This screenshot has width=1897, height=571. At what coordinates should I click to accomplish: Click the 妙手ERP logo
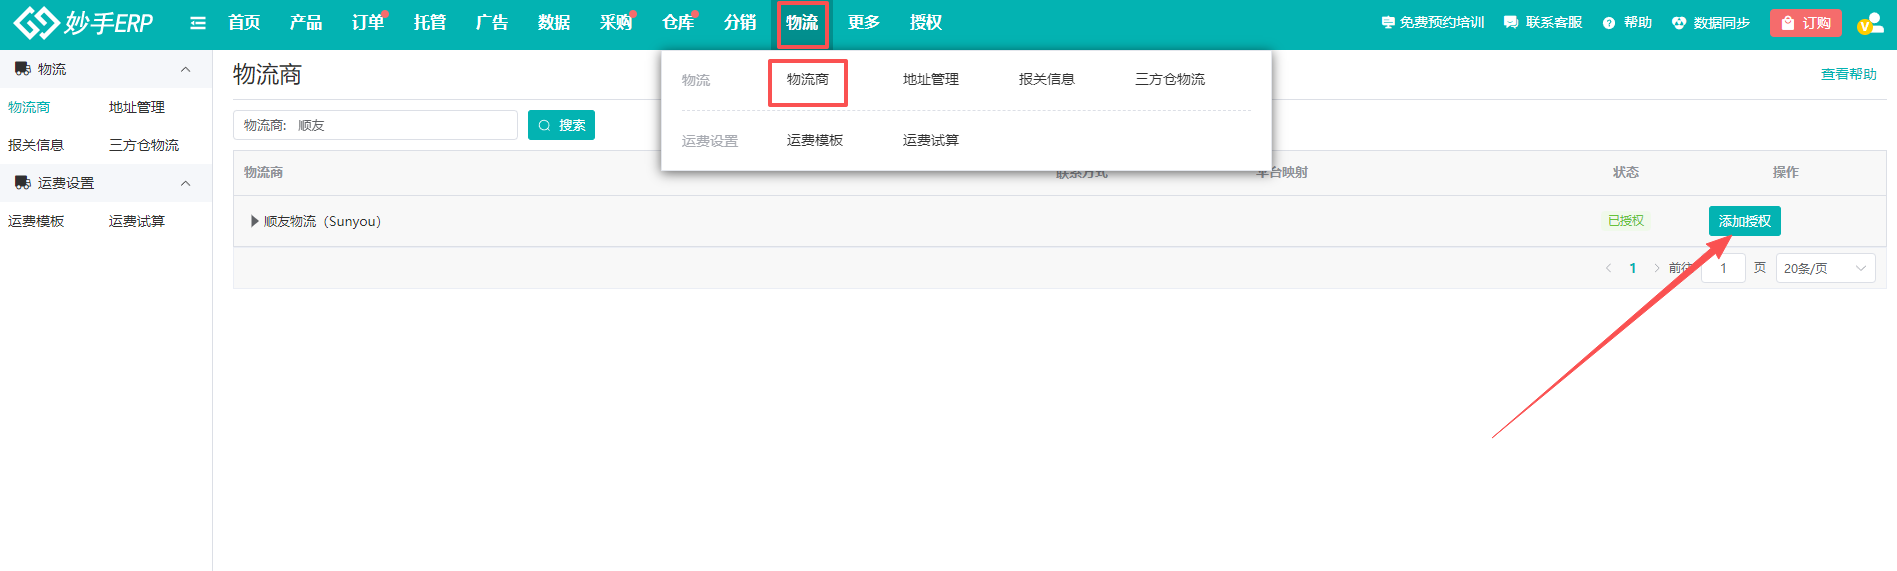[x=84, y=22]
